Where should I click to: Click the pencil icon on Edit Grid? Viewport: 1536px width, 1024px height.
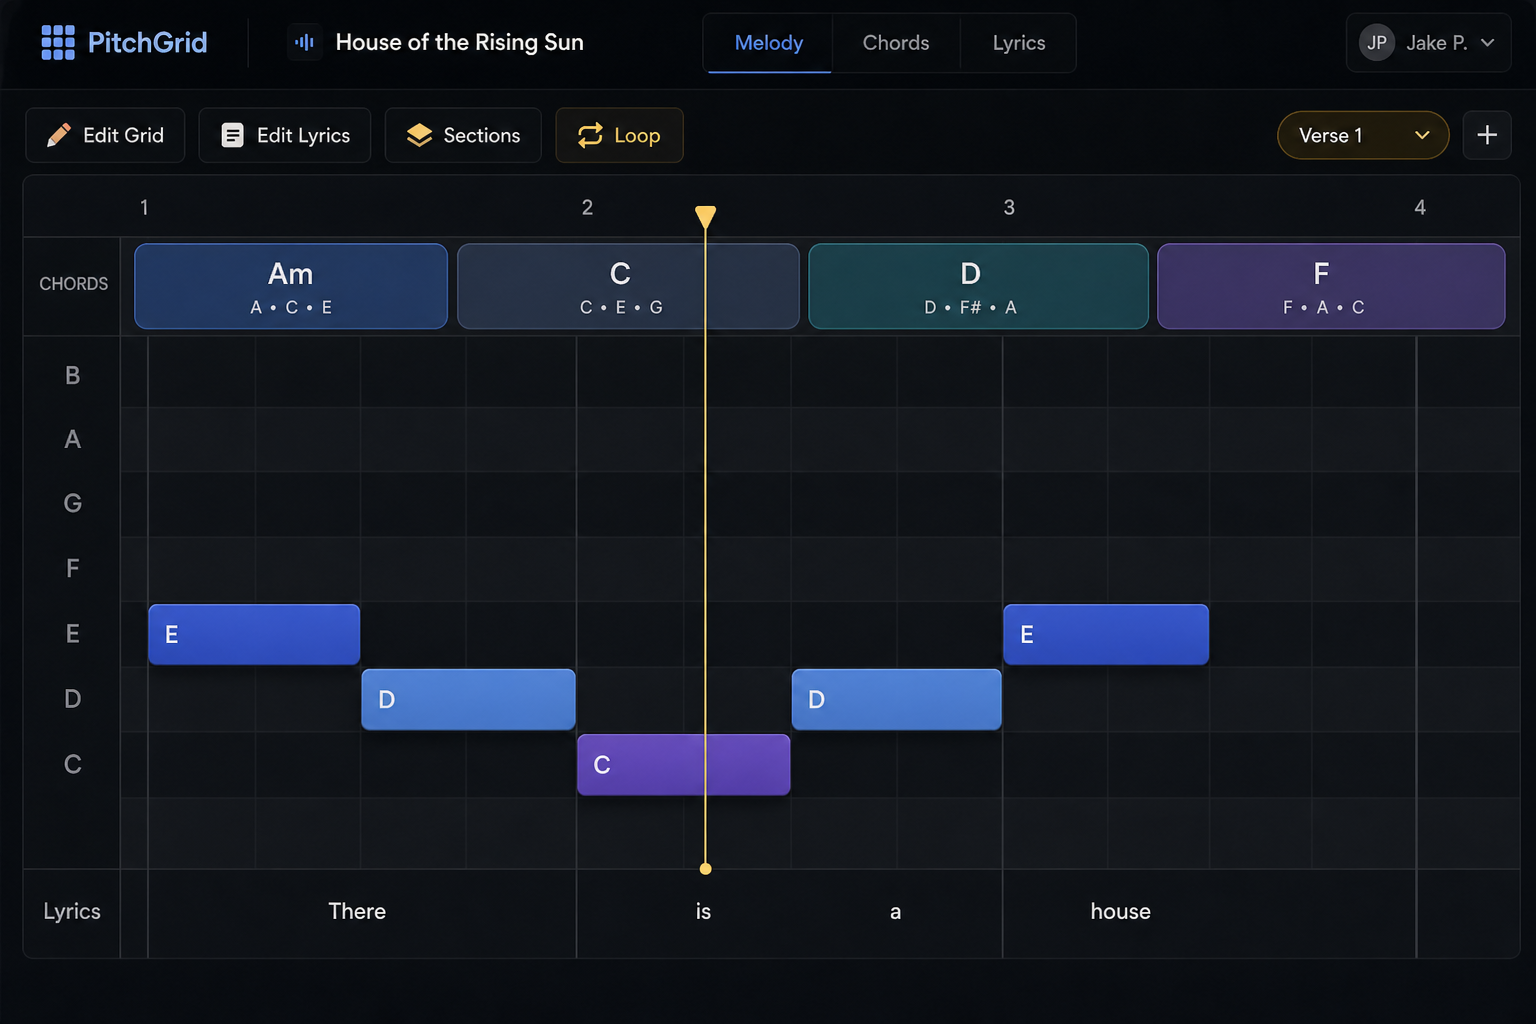(x=59, y=135)
